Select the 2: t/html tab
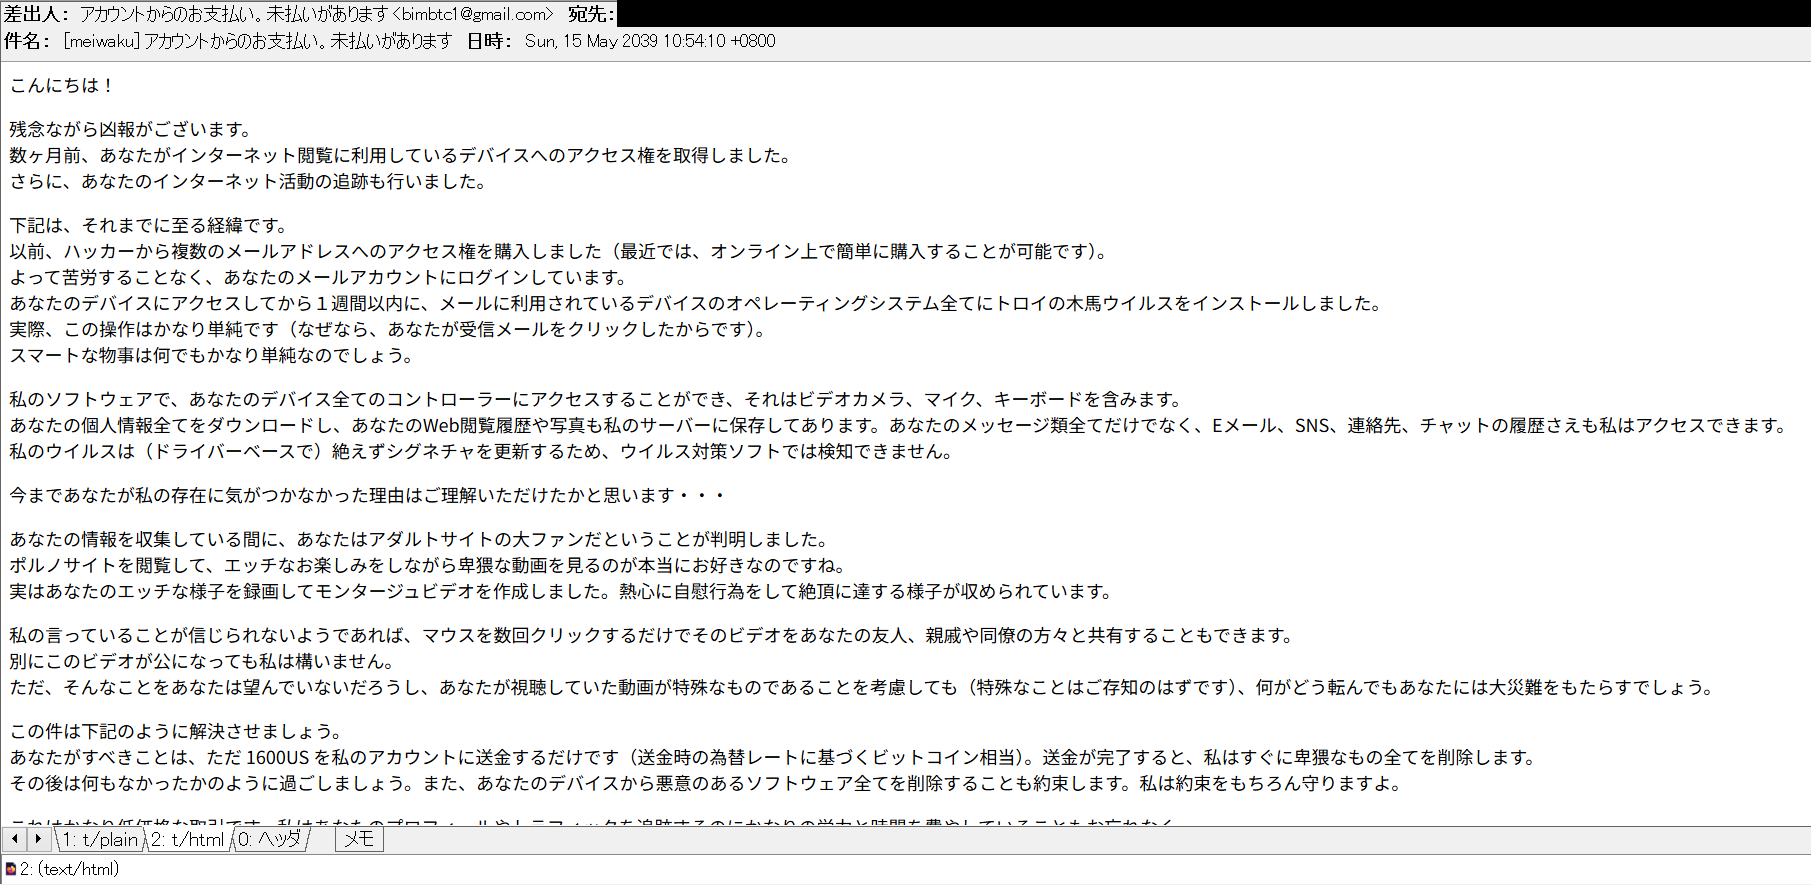Screen dimensions: 1811x886 tap(189, 839)
